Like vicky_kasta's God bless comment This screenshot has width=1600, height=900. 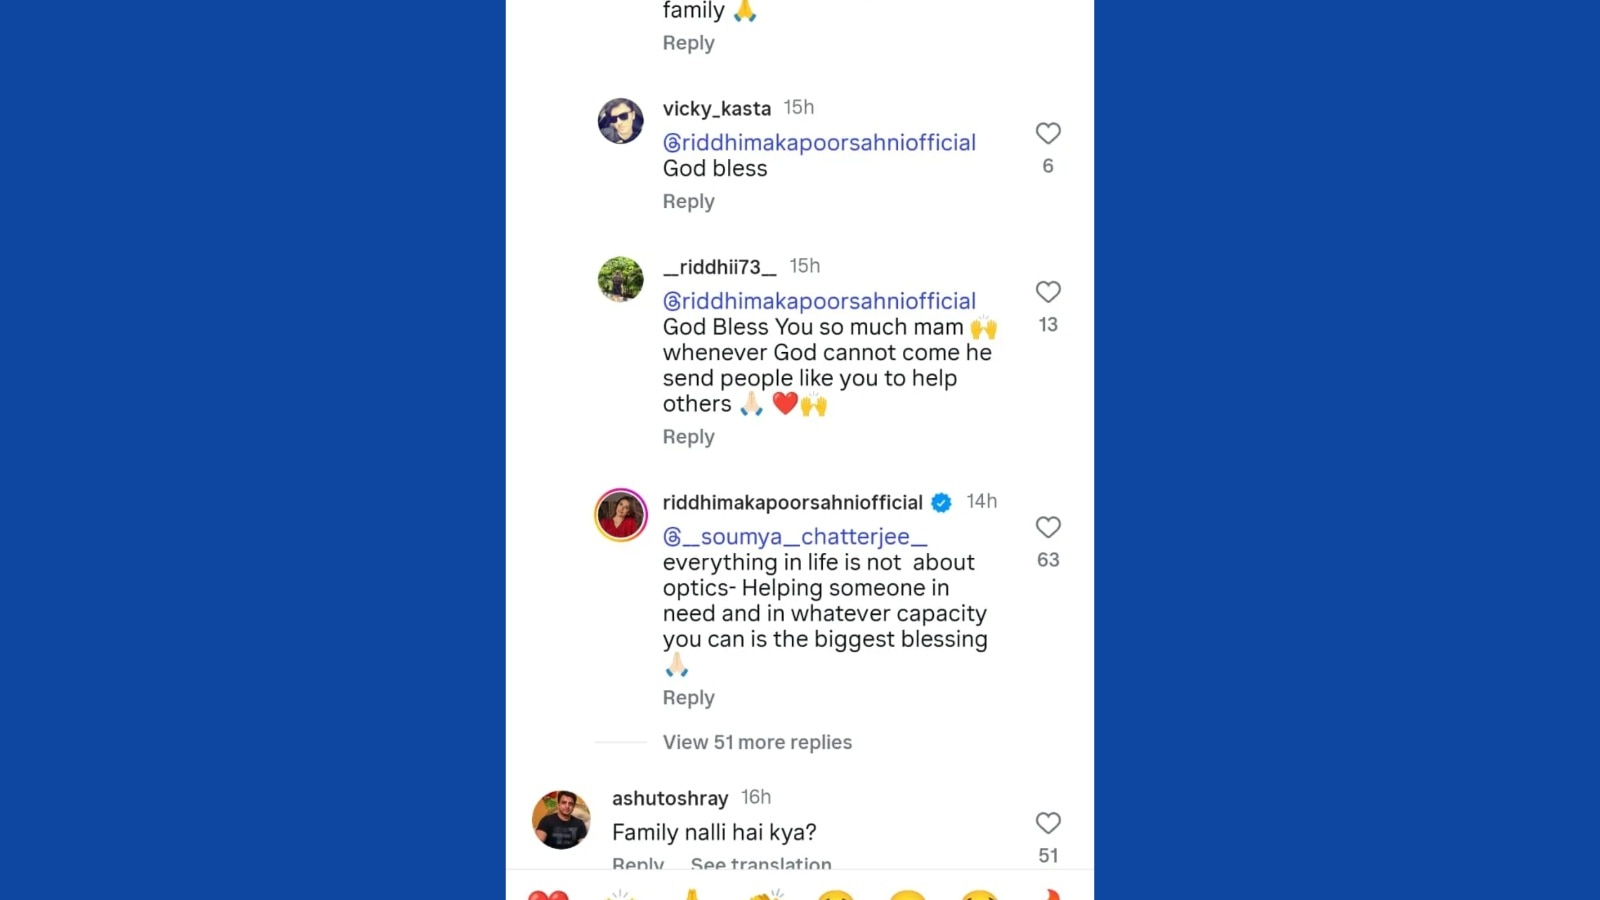tap(1047, 133)
